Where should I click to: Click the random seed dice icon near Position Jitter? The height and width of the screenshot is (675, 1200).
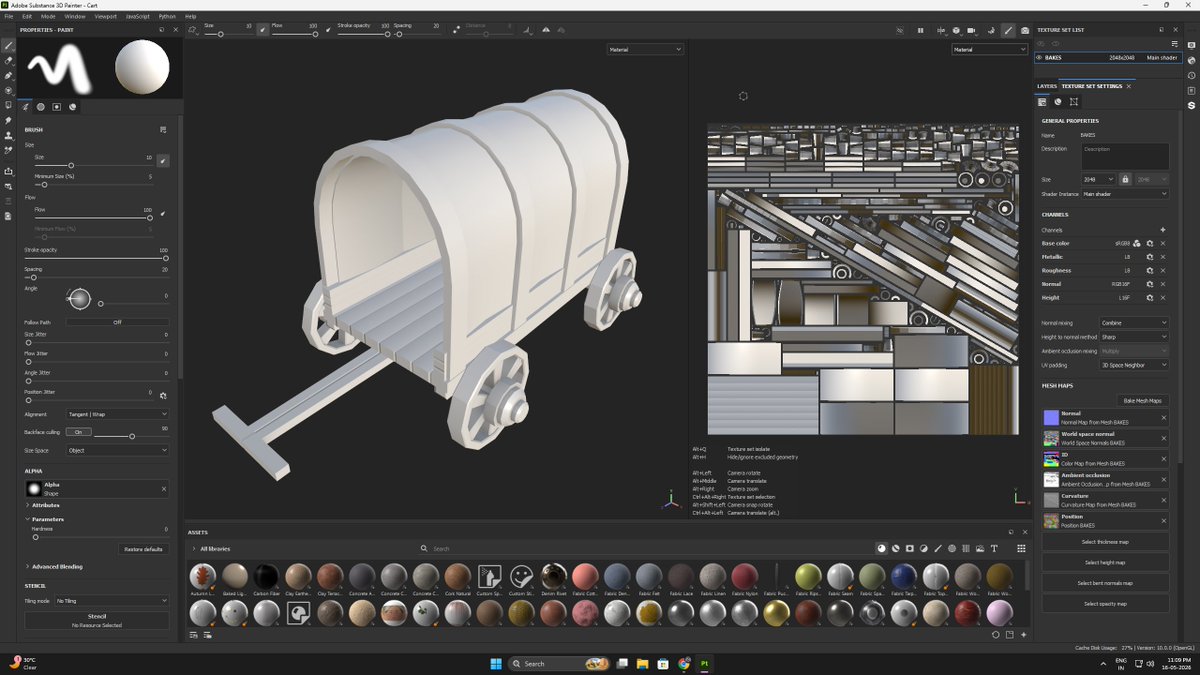coord(163,395)
